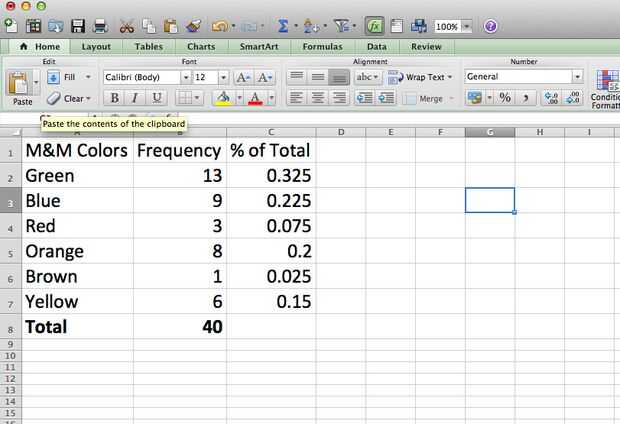Screen dimensions: 620x424
Task: Align text to middle vertically
Action: coord(318,77)
